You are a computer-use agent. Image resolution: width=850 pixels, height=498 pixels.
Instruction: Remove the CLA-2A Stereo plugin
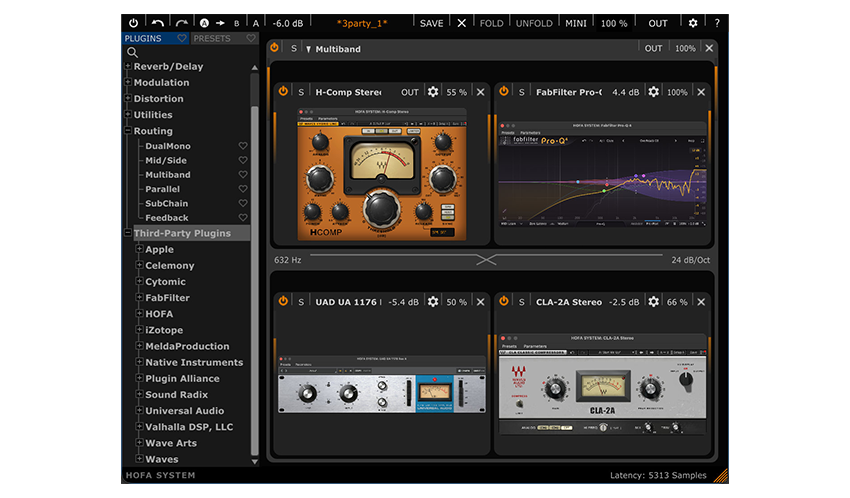pyautogui.click(x=701, y=302)
